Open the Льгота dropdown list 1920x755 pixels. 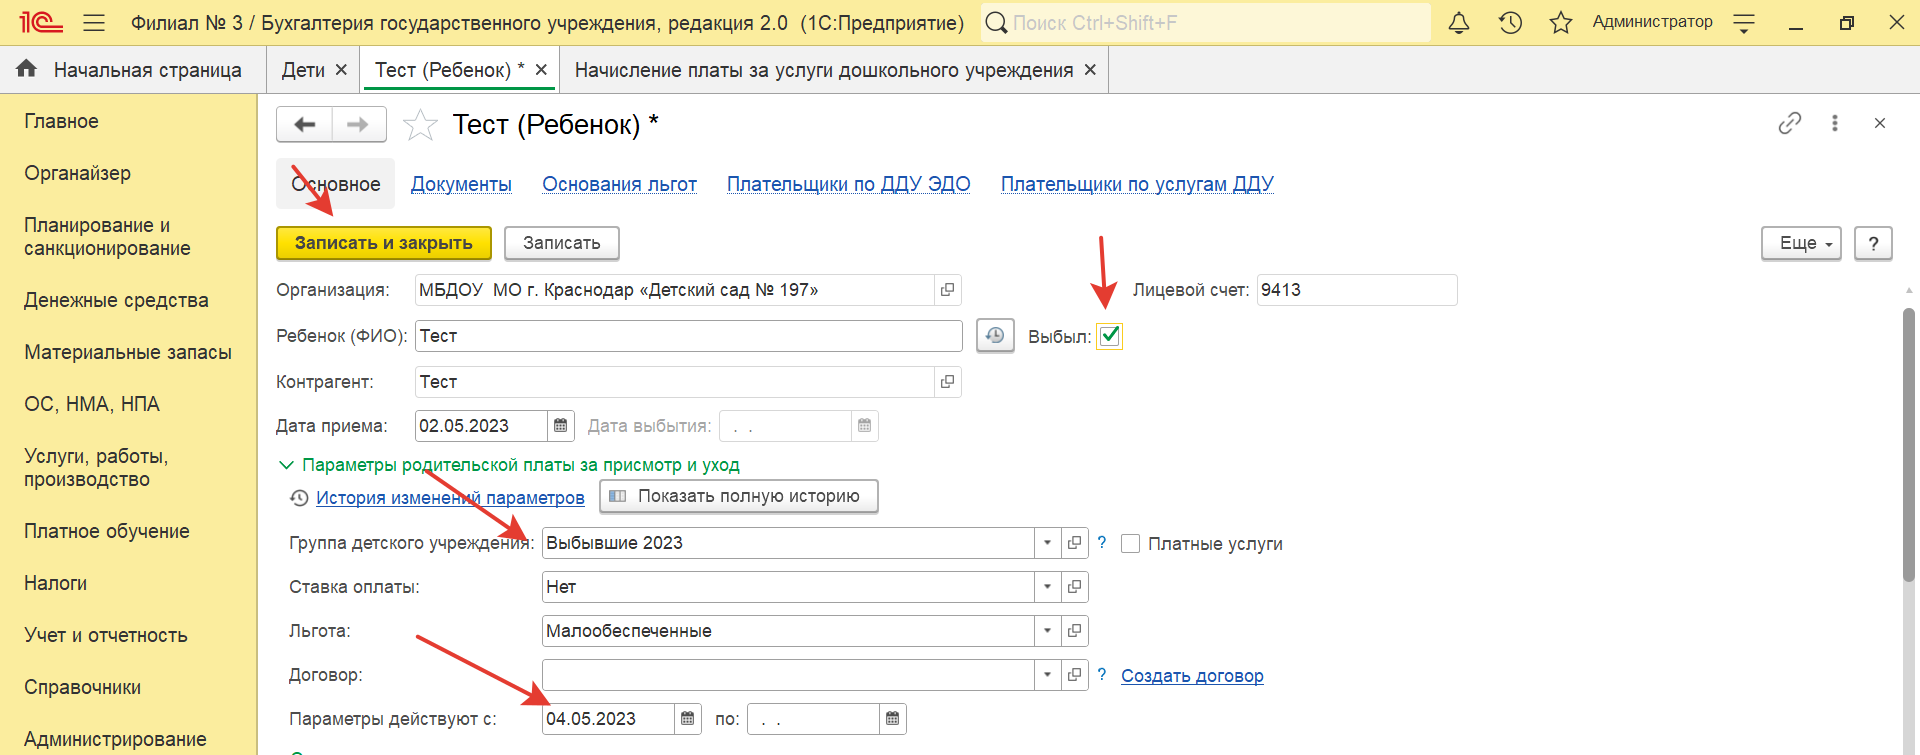click(1047, 631)
